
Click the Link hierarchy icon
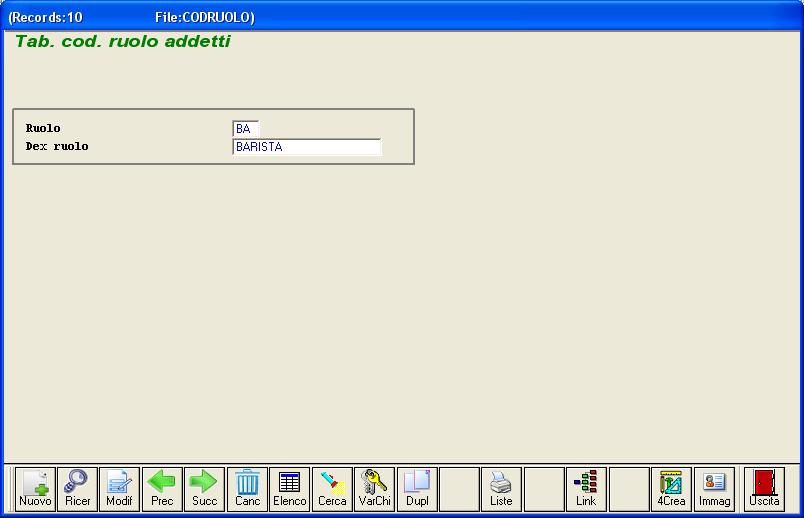(x=586, y=488)
